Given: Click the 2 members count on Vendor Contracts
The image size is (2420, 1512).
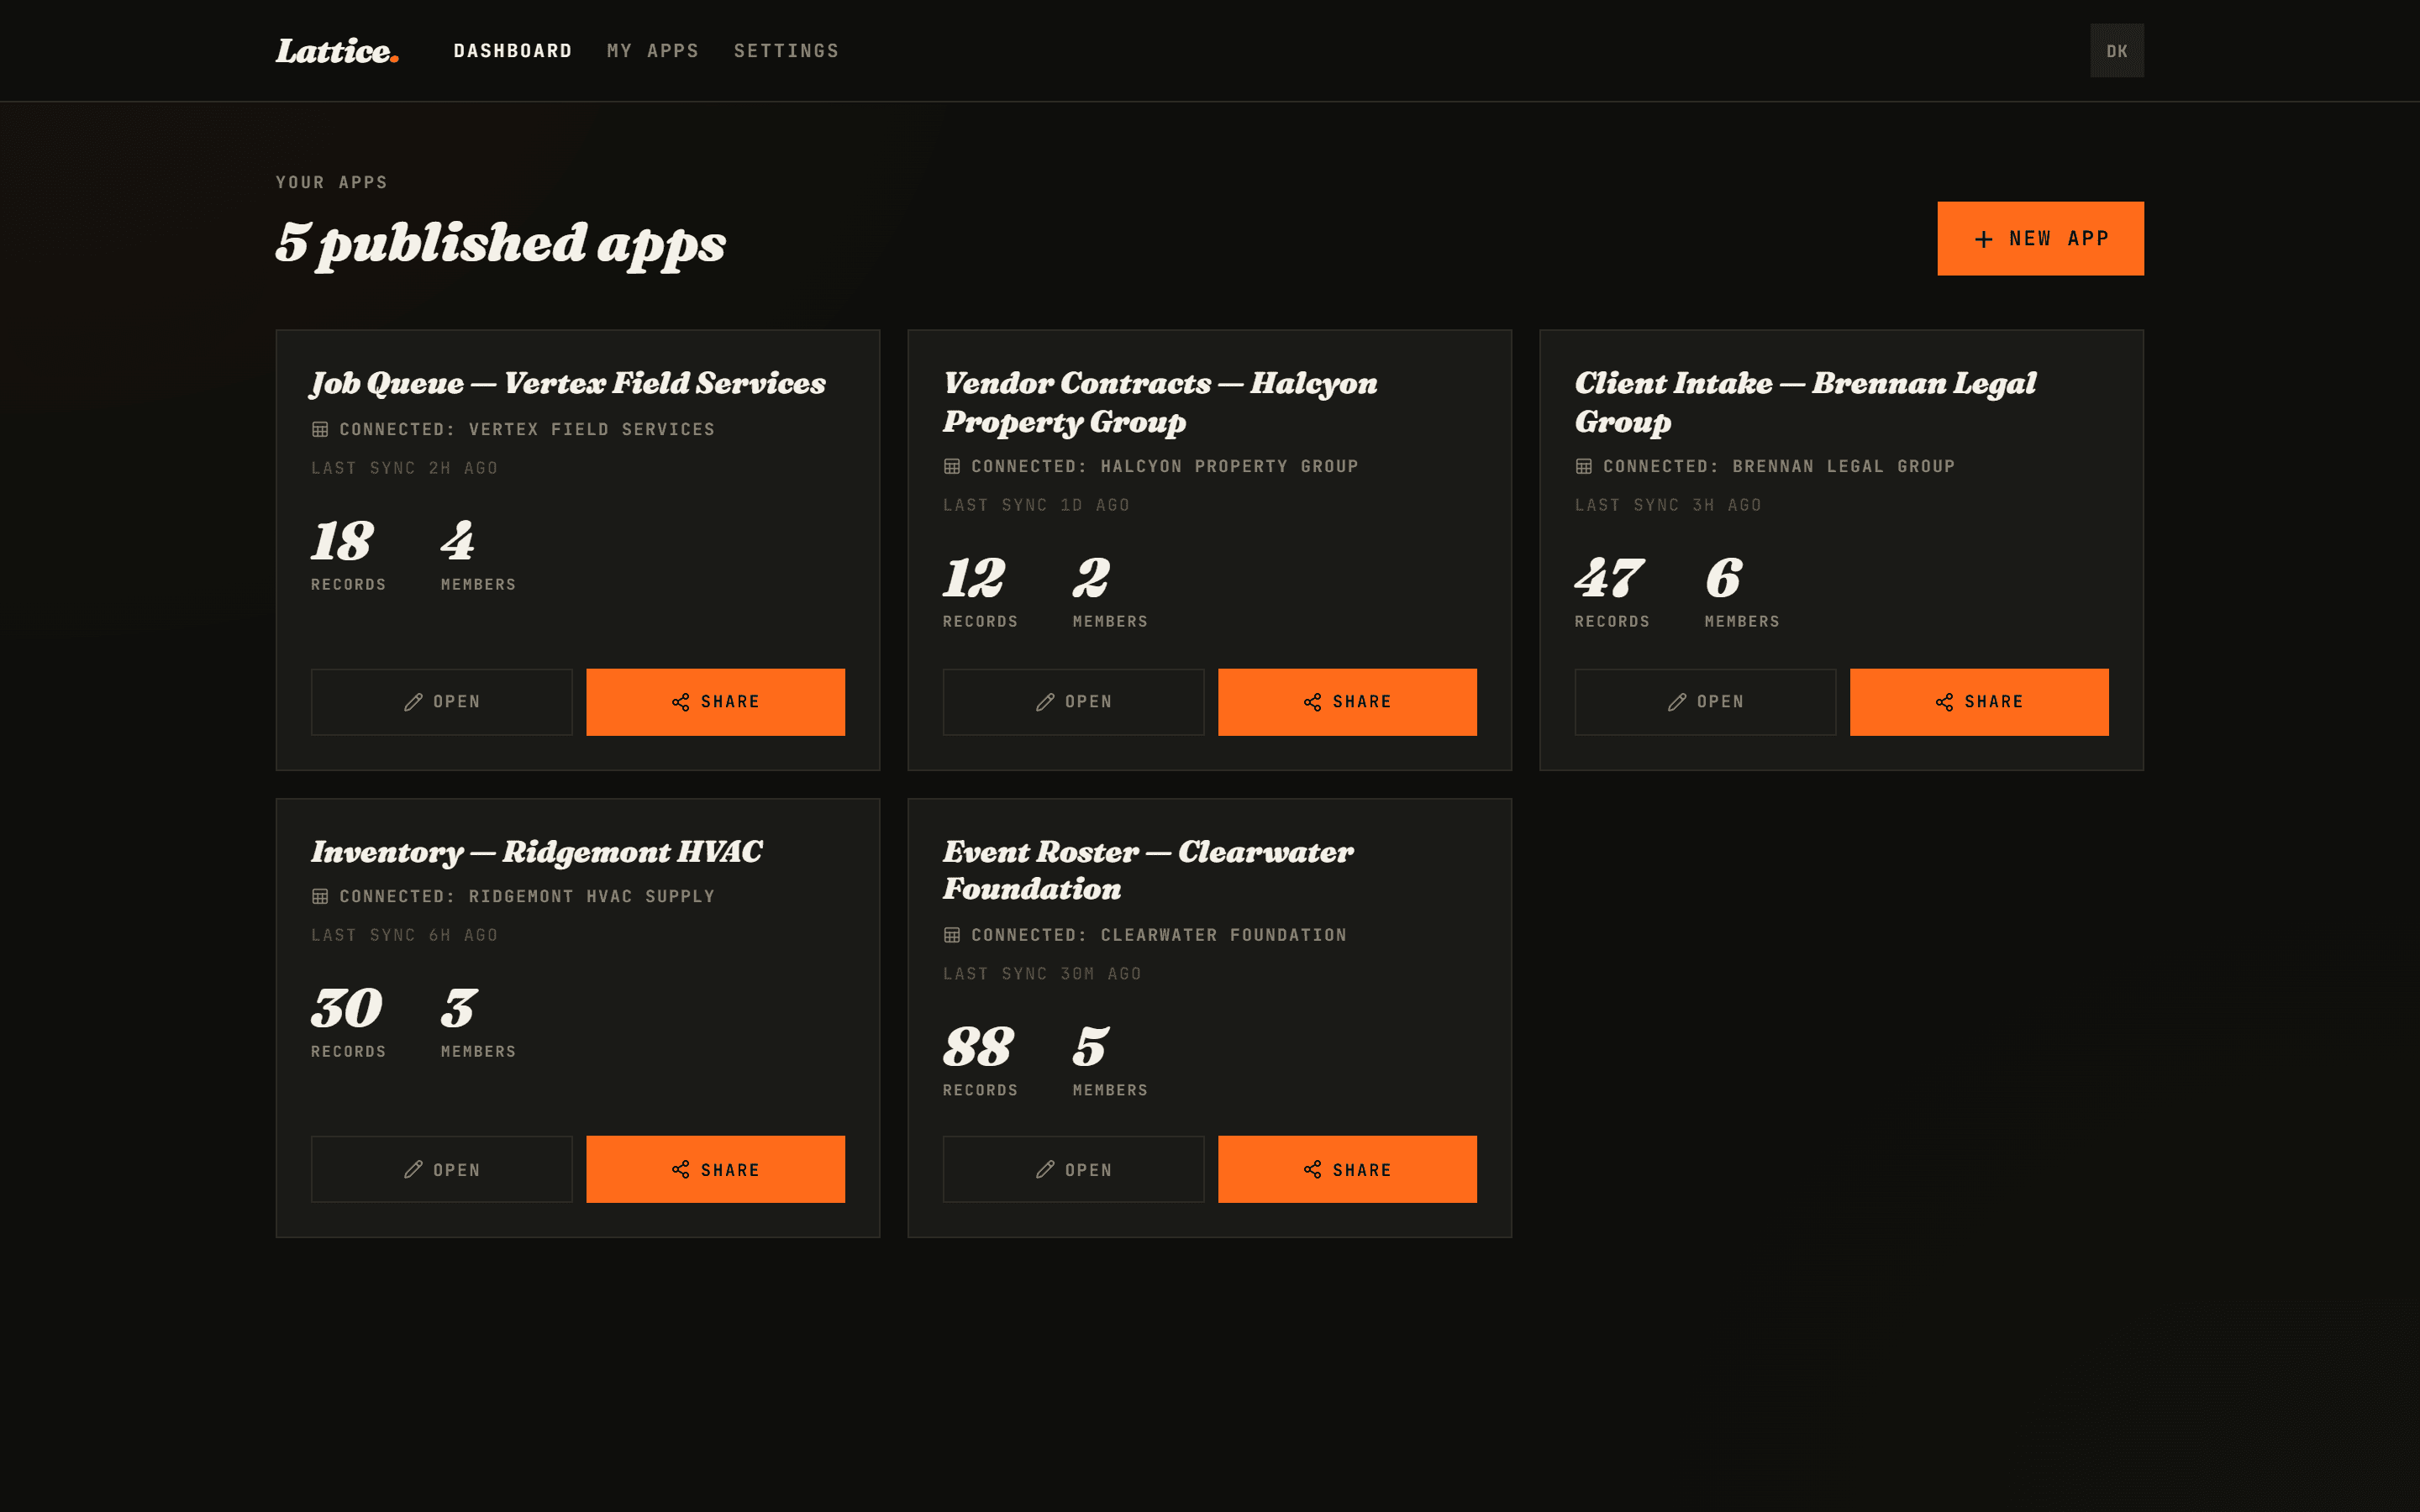Looking at the screenshot, I should 1091,578.
